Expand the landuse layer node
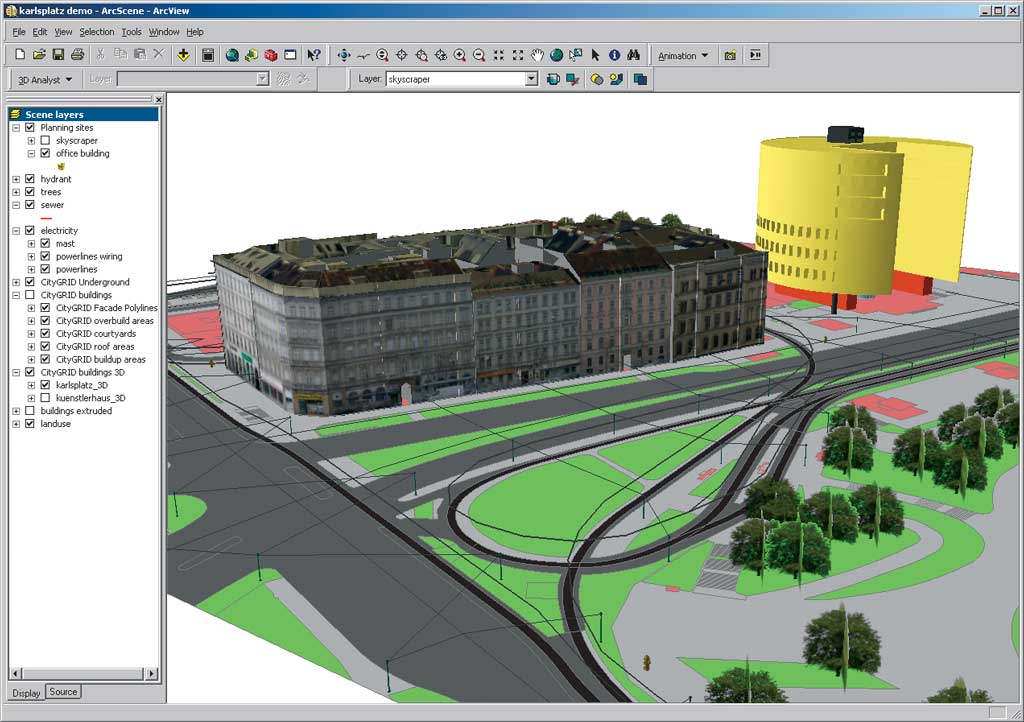This screenshot has height=722, width=1024. tap(16, 424)
